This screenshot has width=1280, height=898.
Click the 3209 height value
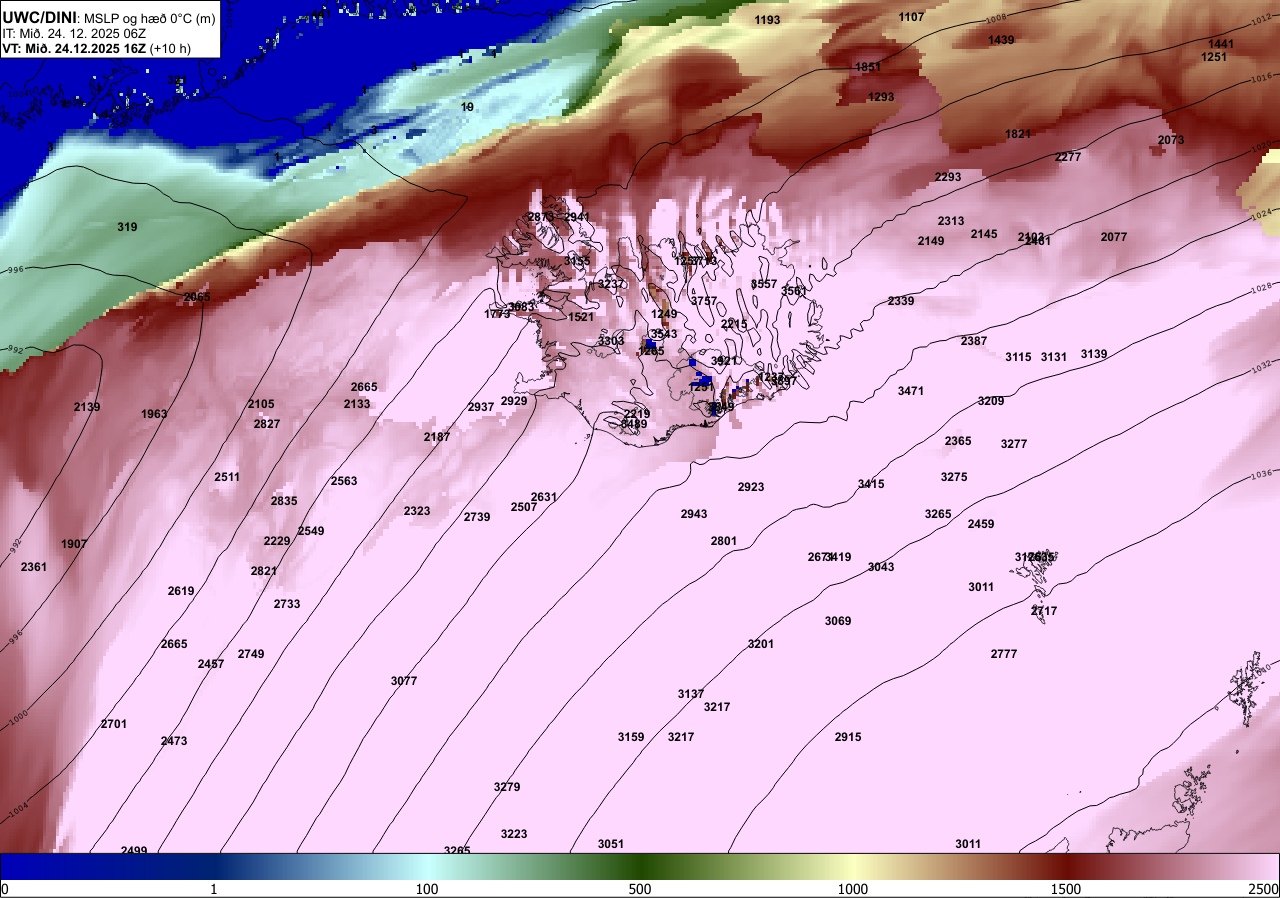991,401
